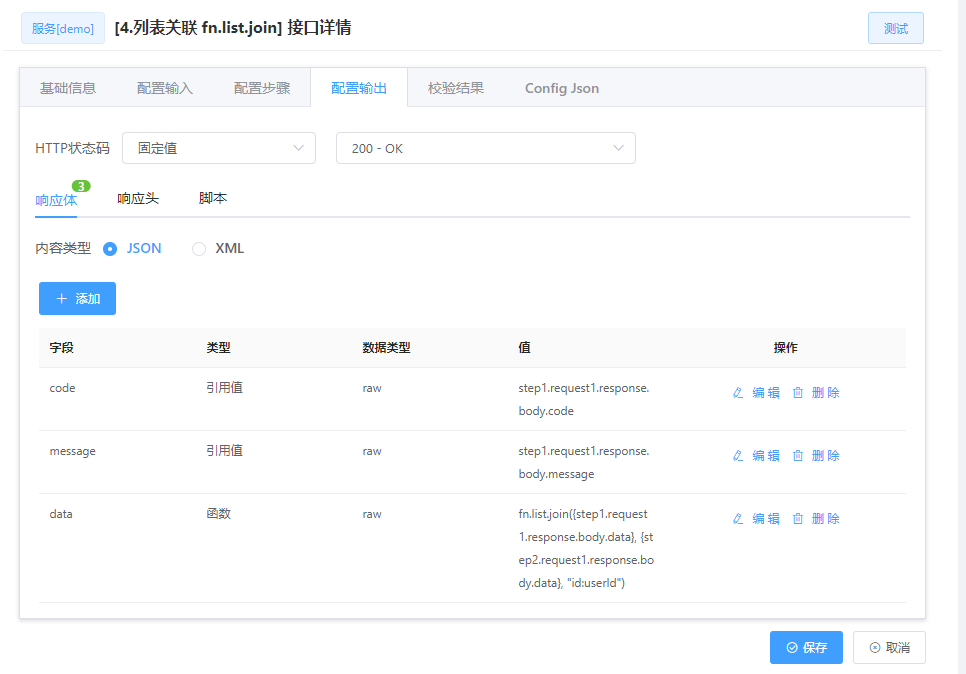
Task: Click the 服务[demo] label
Action: pos(62,27)
